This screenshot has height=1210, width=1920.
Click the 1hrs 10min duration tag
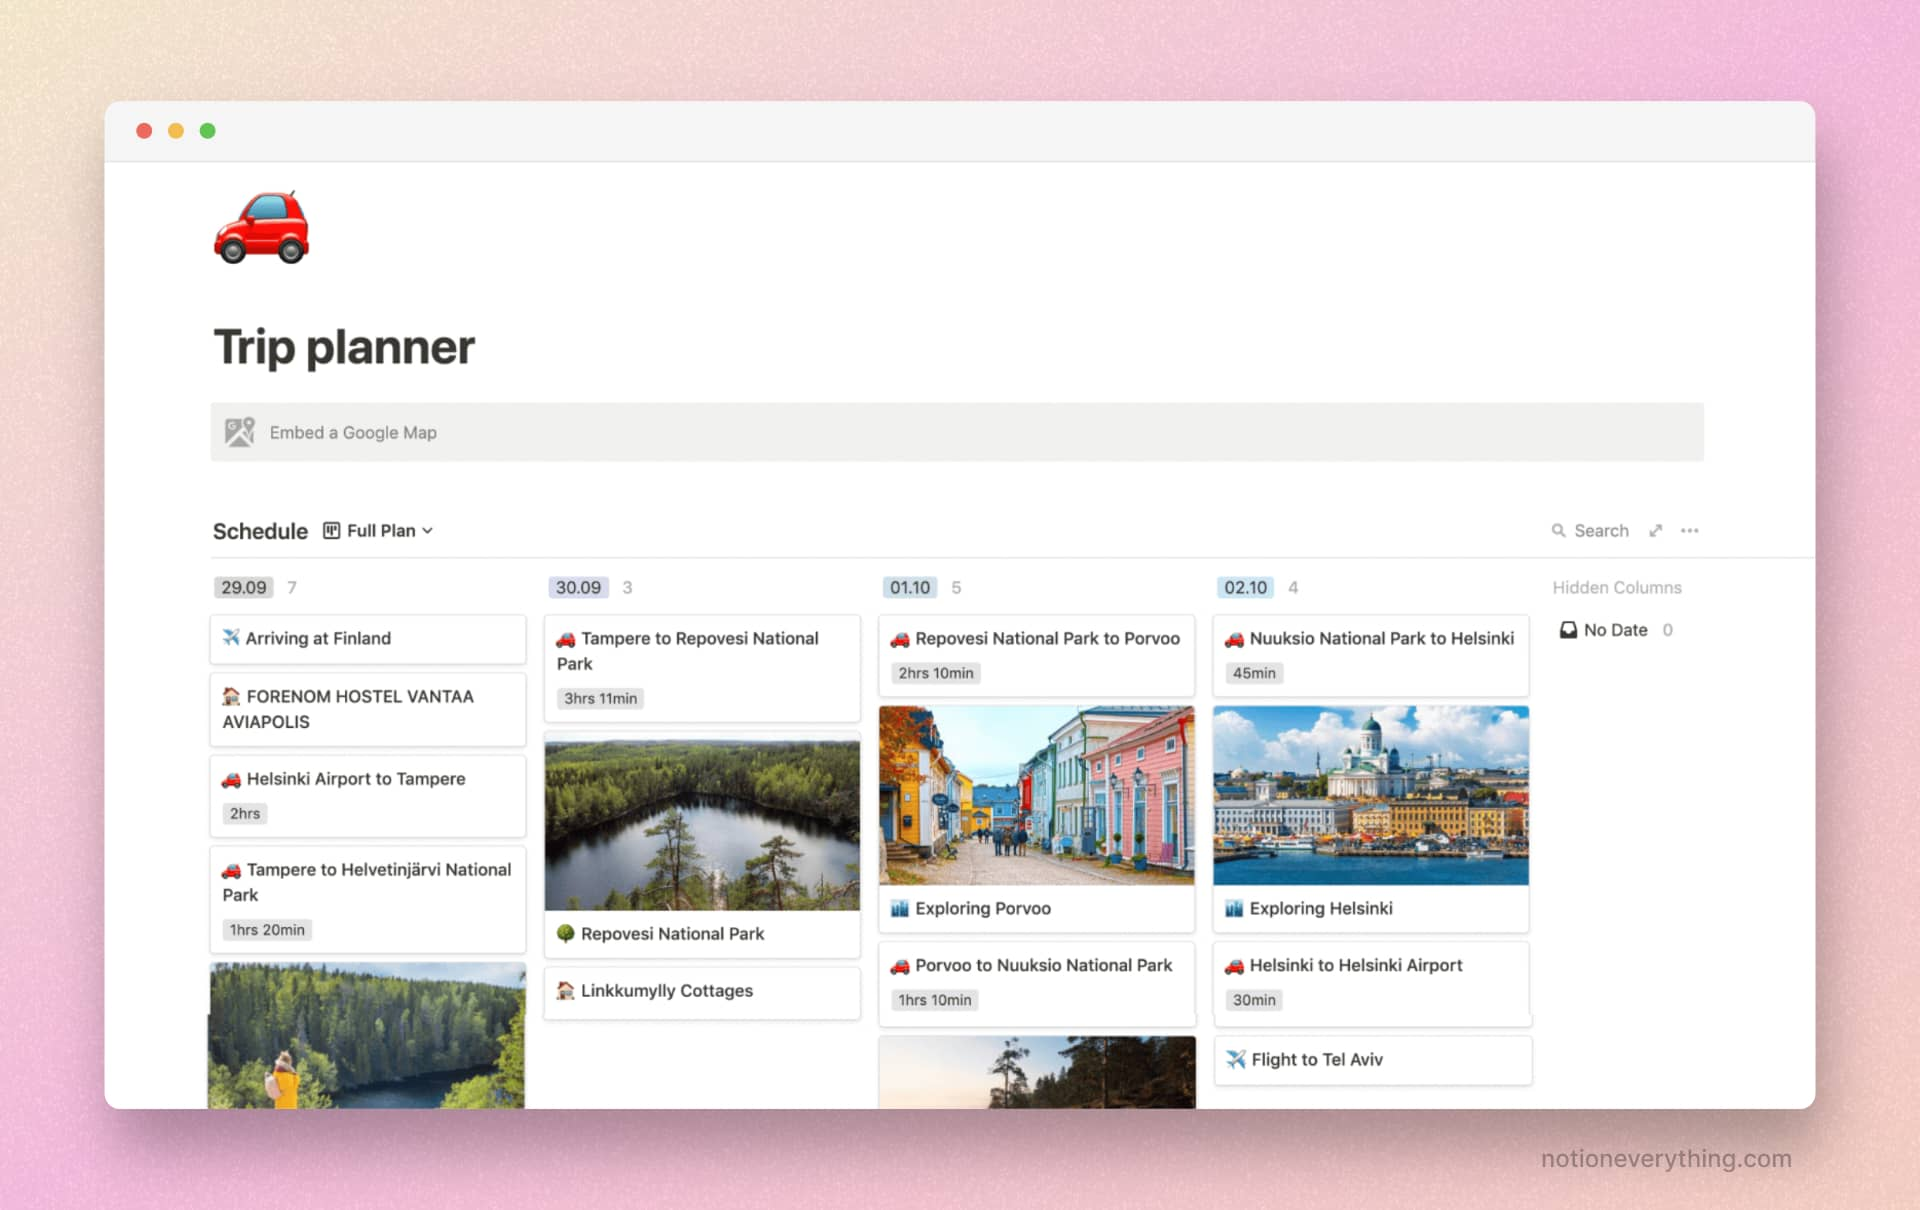(934, 999)
